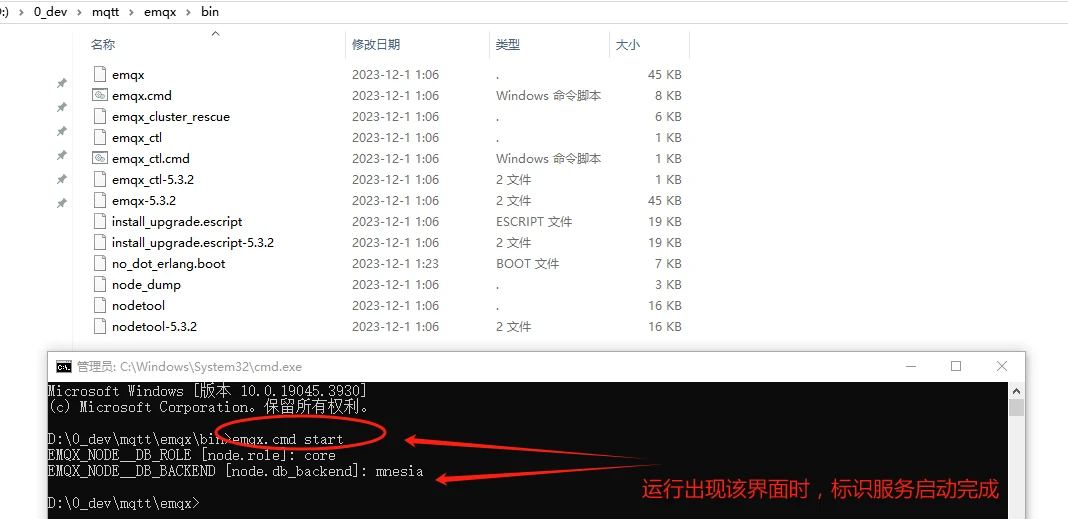Click node_dump file name
Screen dimensions: 1068x519
(146, 285)
